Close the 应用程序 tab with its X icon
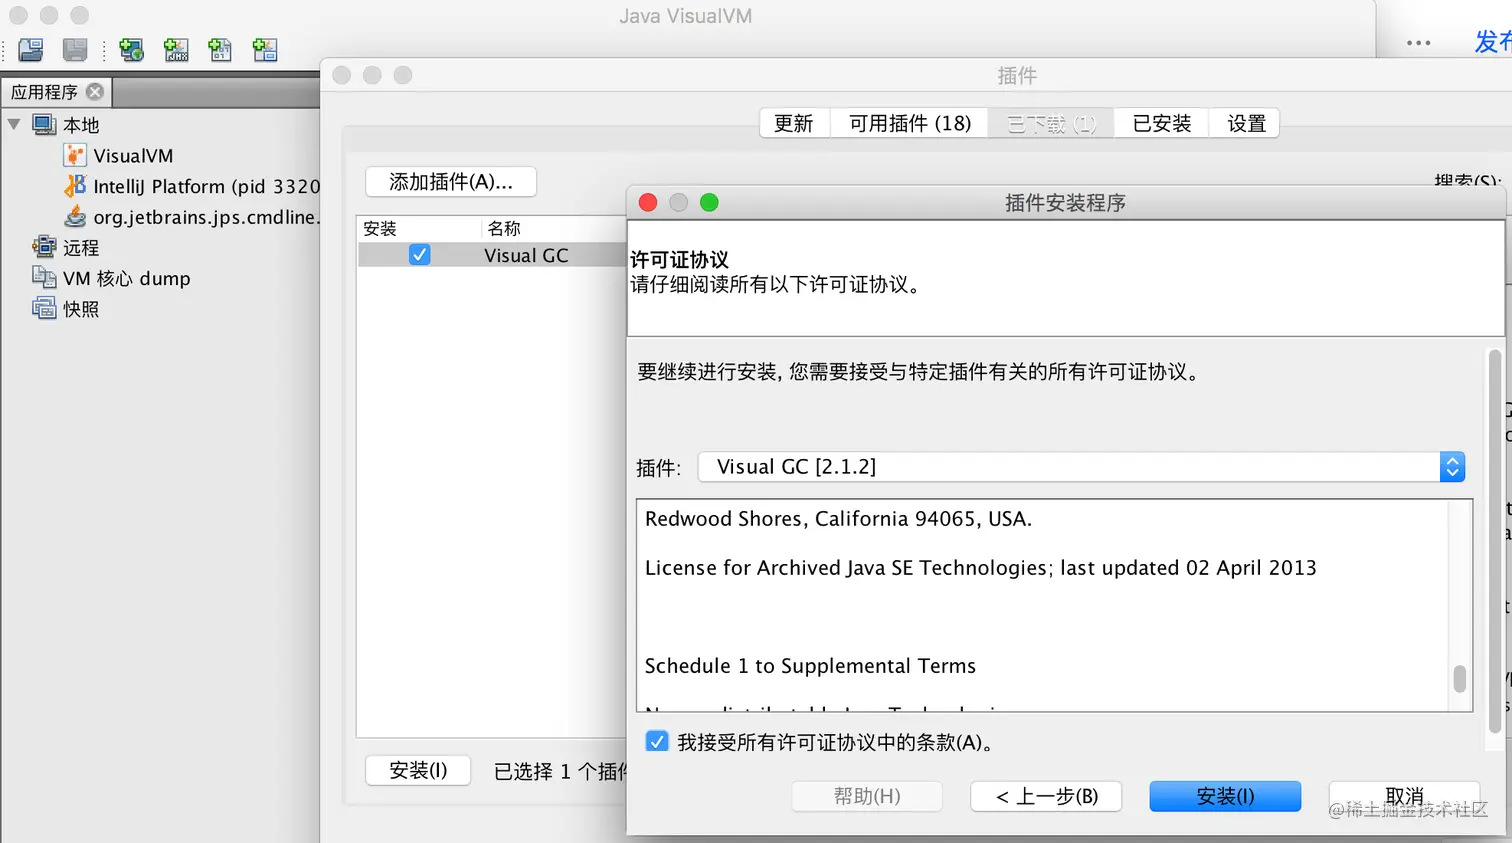Image resolution: width=1512 pixels, height=843 pixels. click(x=95, y=91)
